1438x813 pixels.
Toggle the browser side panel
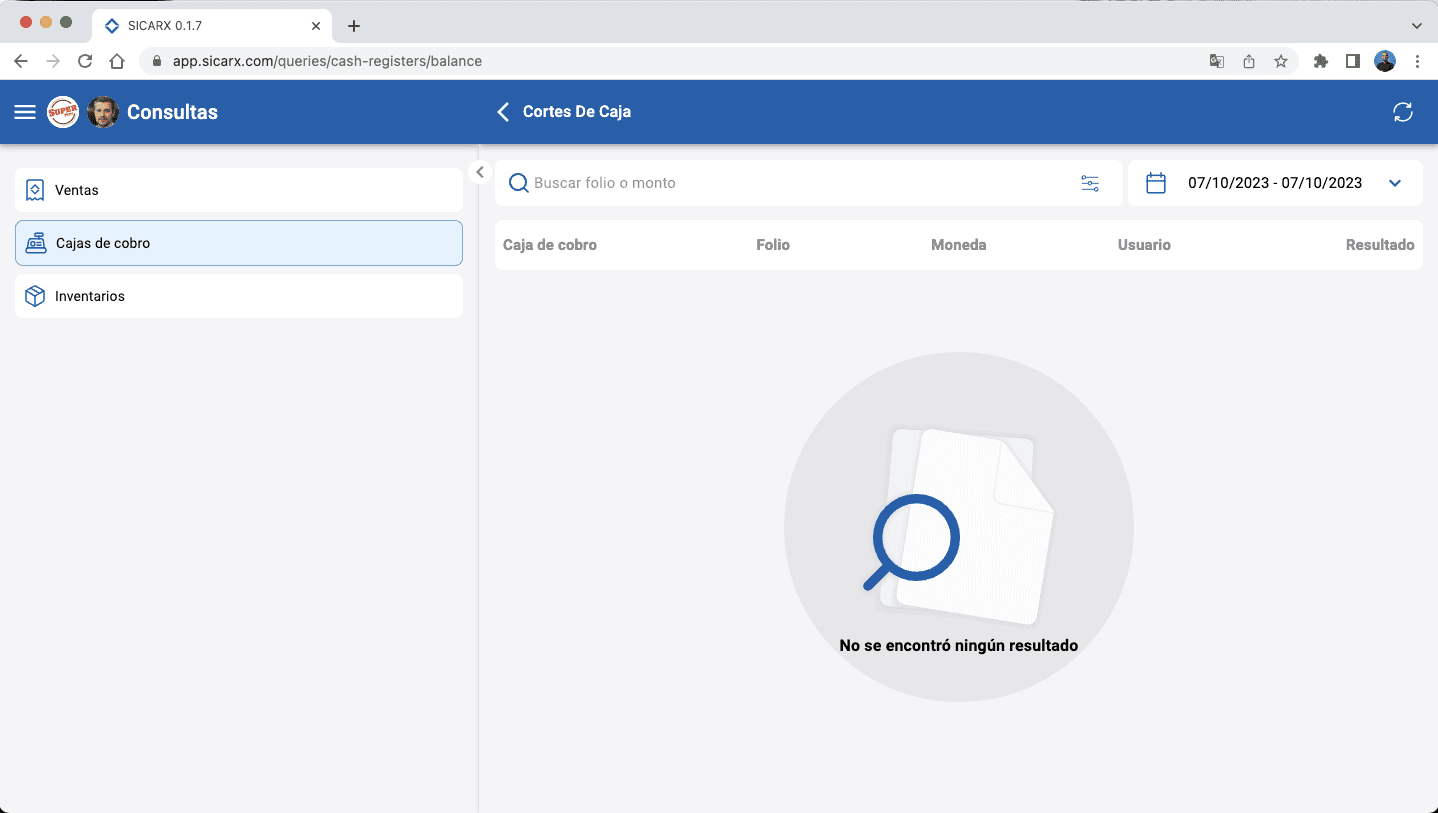[1352, 61]
